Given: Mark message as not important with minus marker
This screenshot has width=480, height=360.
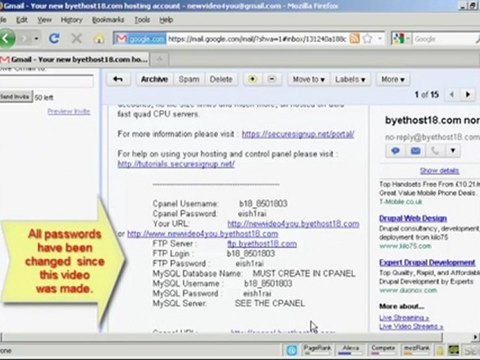Looking at the screenshot, I should pyautogui.click(x=272, y=79).
